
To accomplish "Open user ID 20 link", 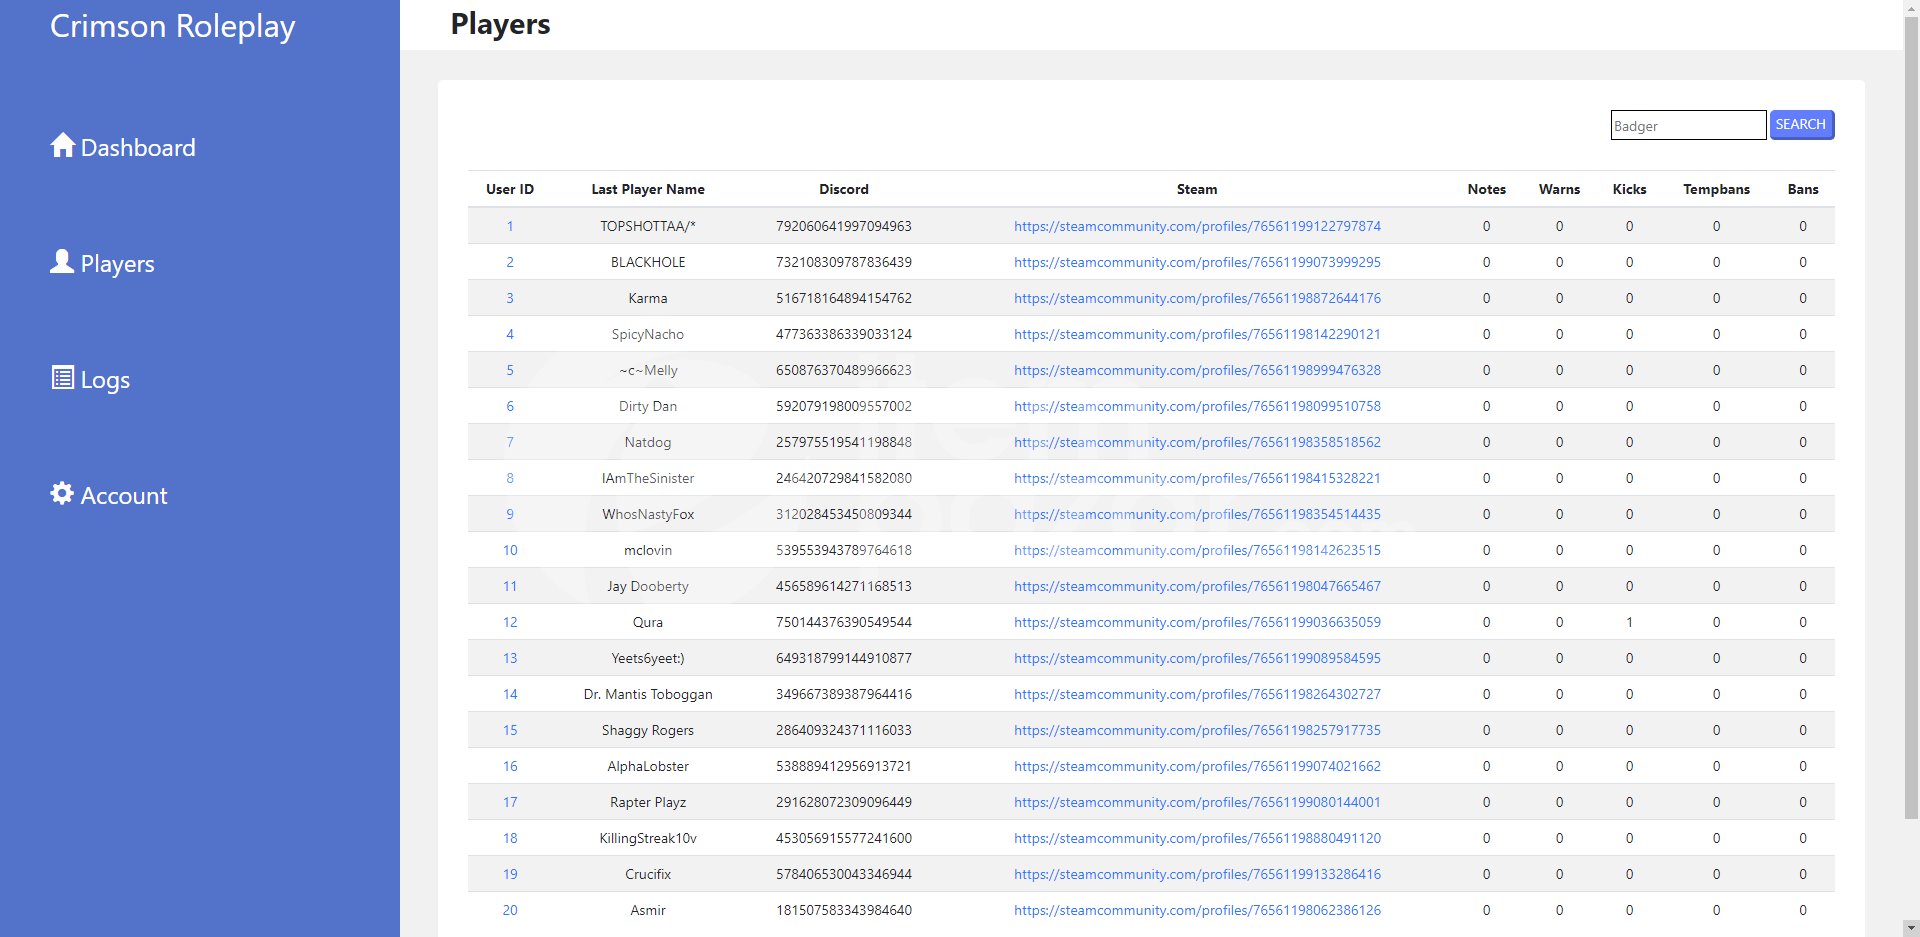I will click(x=510, y=910).
